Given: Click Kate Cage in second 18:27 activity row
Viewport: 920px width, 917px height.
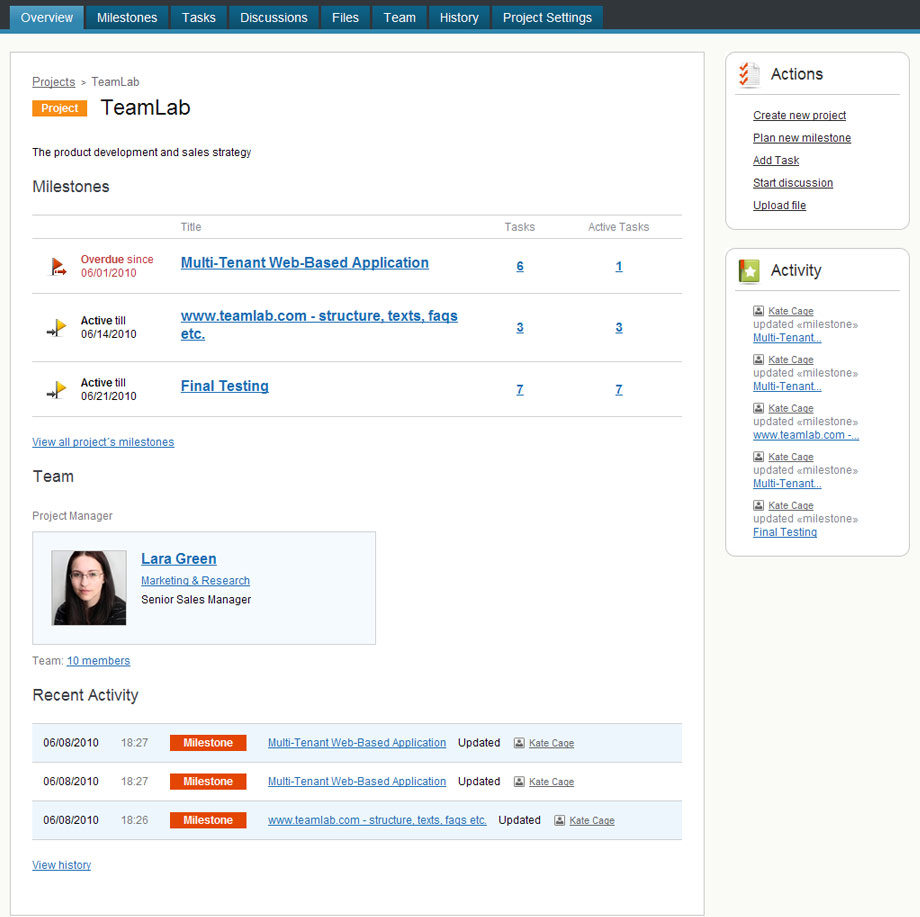Looking at the screenshot, I should [552, 782].
